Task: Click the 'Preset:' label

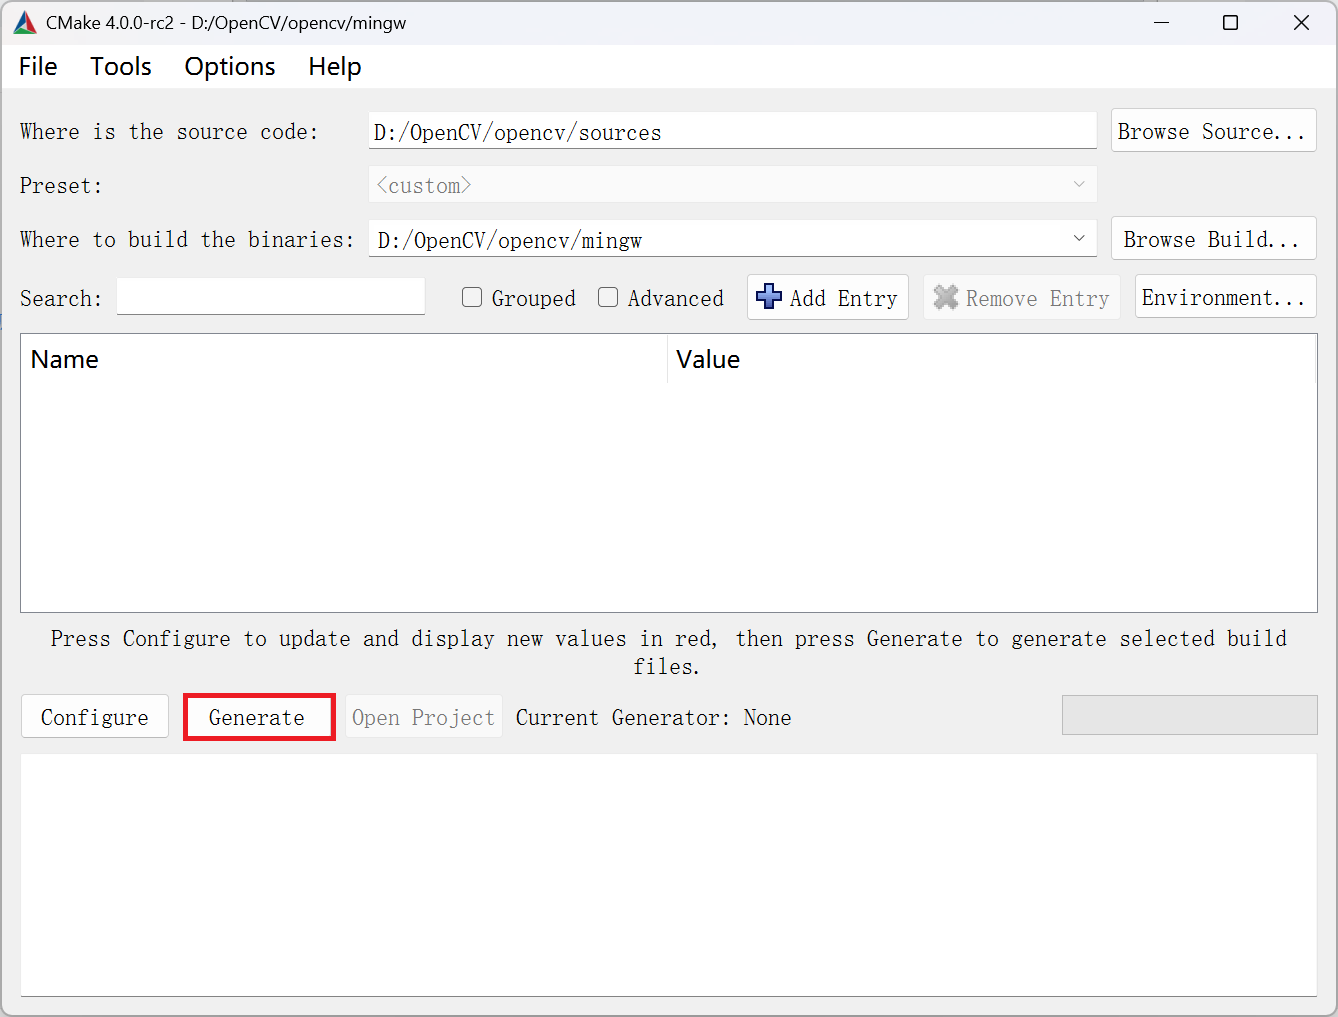Action: coord(61,185)
